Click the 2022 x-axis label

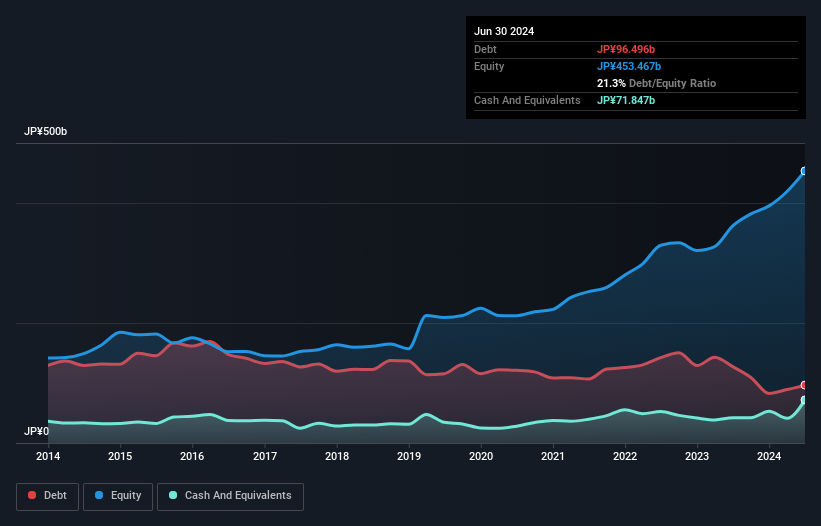click(x=625, y=456)
